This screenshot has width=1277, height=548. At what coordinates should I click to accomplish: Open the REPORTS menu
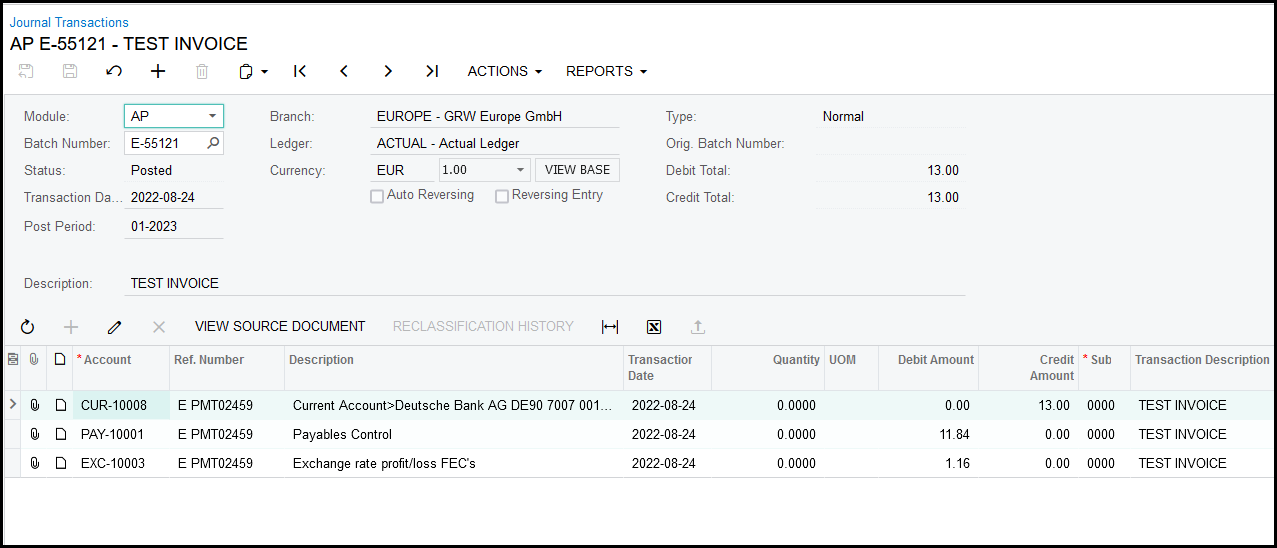tap(606, 71)
